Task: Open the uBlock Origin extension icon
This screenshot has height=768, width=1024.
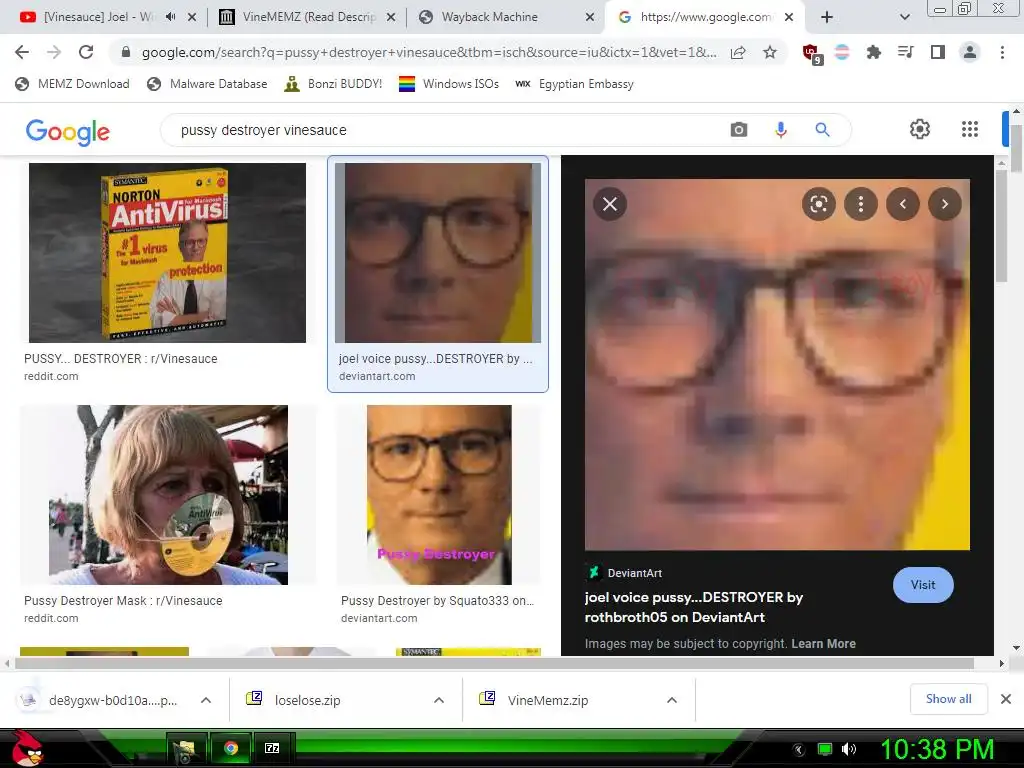Action: (x=812, y=54)
